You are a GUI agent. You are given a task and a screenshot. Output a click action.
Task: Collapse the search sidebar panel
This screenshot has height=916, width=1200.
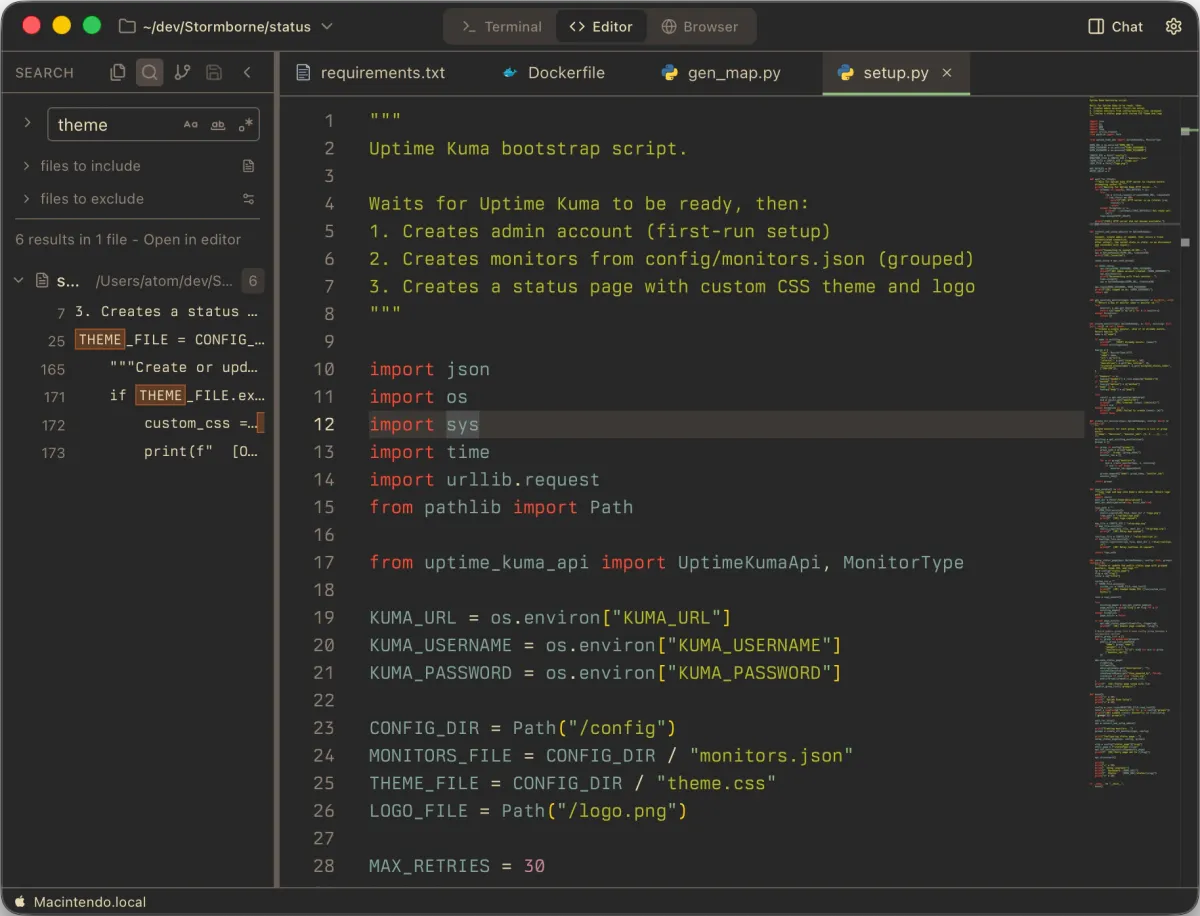click(x=247, y=72)
